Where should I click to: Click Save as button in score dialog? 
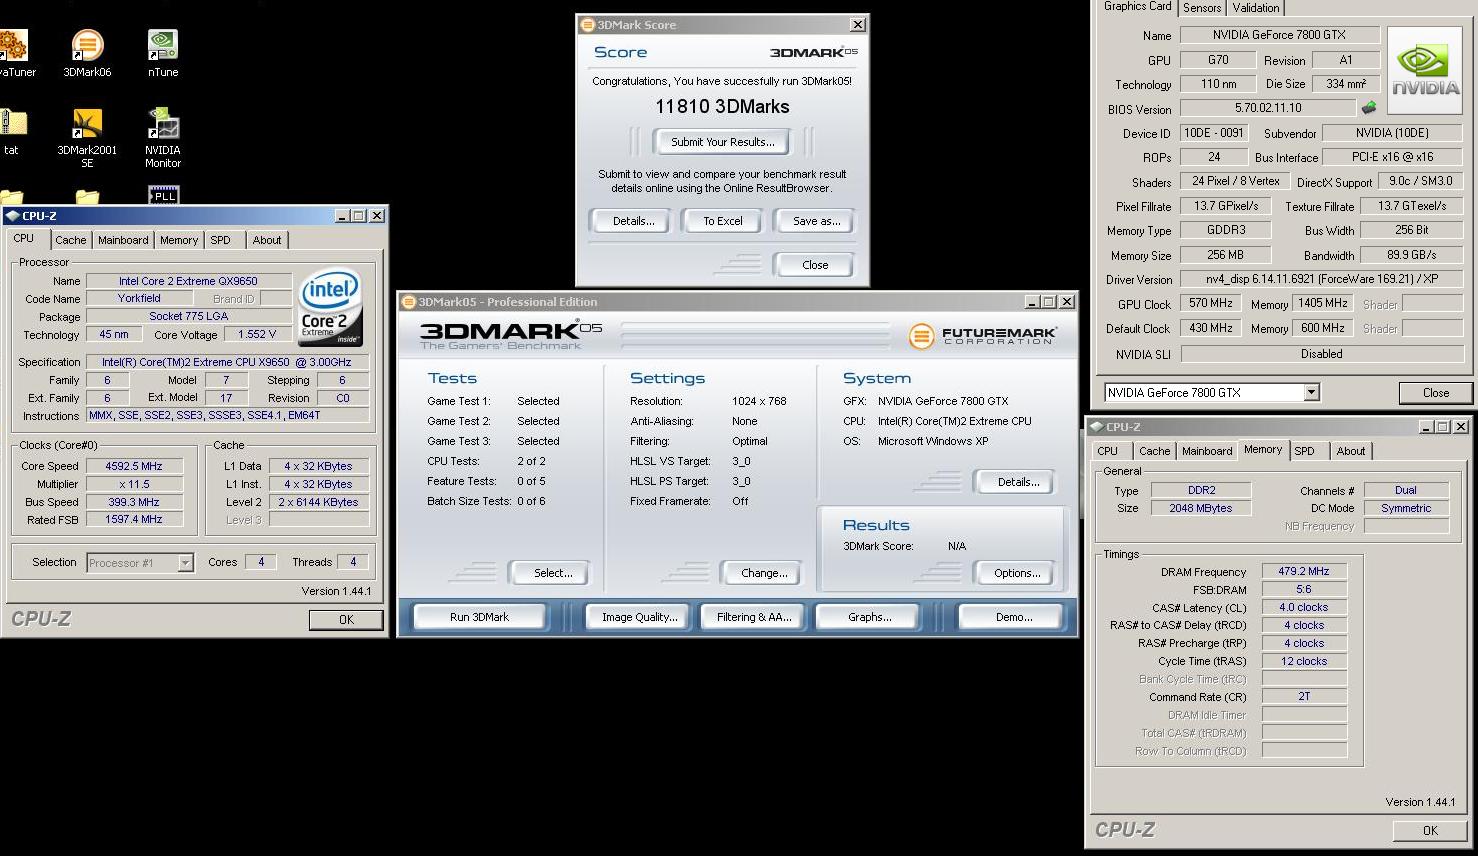[816, 221]
